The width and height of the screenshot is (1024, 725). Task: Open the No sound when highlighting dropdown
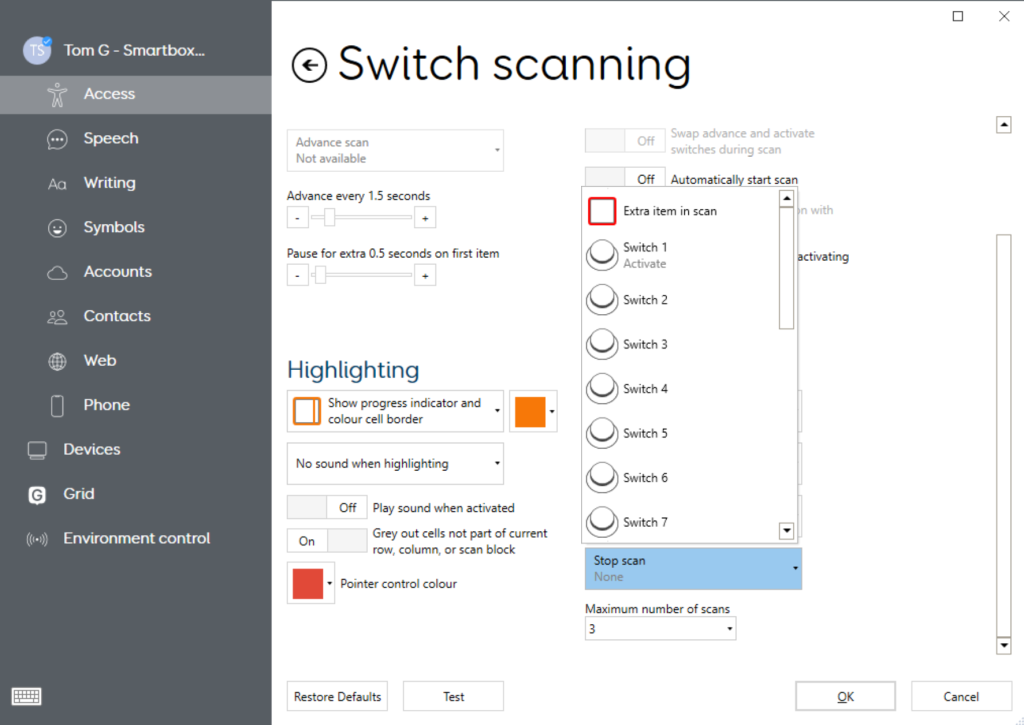[395, 464]
